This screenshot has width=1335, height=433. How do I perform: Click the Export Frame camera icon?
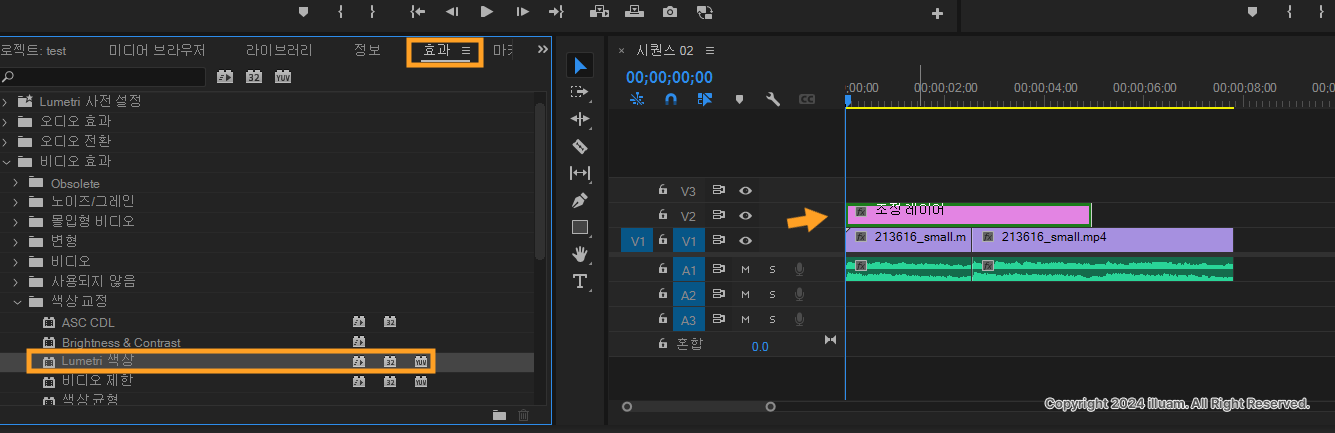(669, 12)
